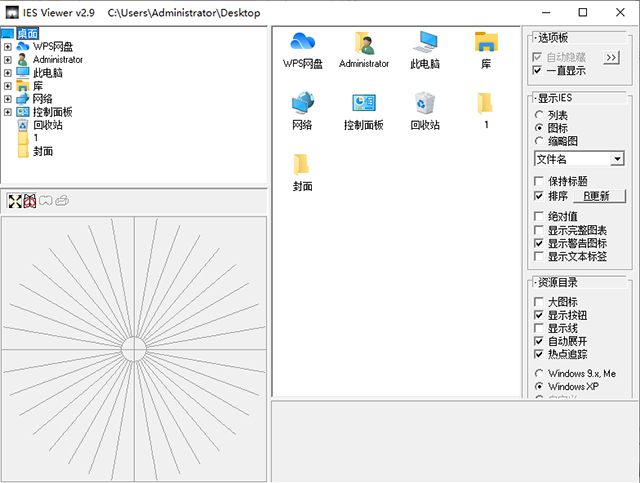Toggle the 显示按钮 checkbox

click(x=539, y=315)
